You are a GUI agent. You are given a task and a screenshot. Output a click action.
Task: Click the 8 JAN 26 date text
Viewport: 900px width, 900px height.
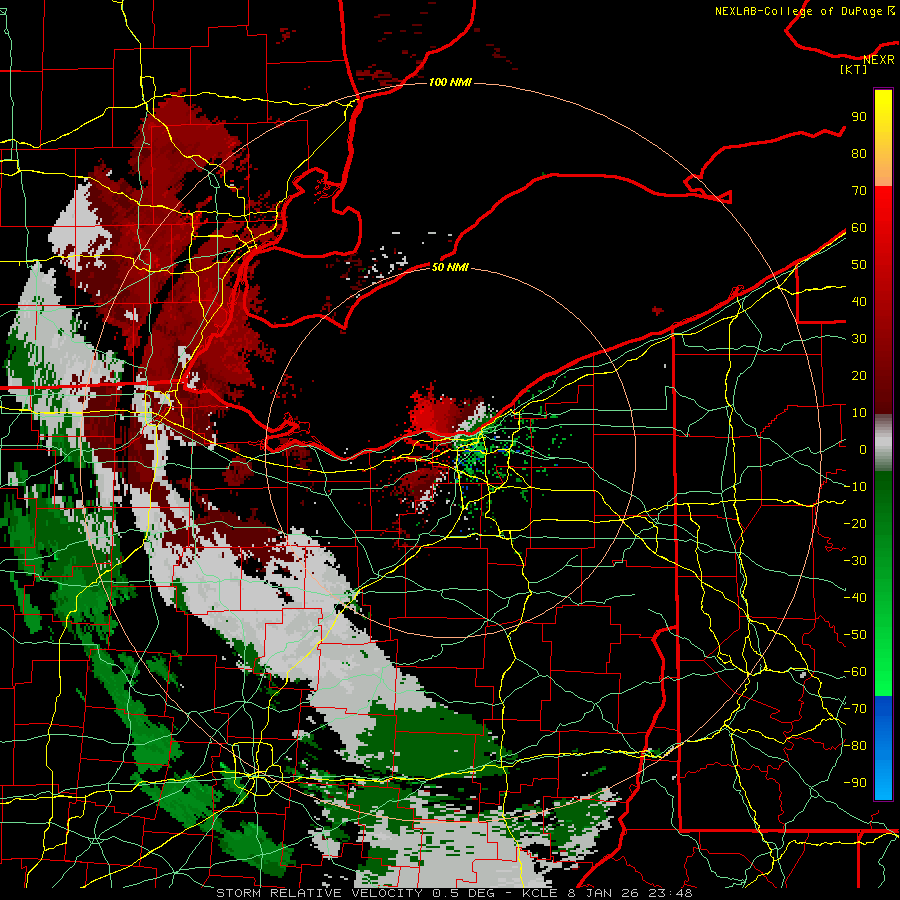click(x=603, y=893)
